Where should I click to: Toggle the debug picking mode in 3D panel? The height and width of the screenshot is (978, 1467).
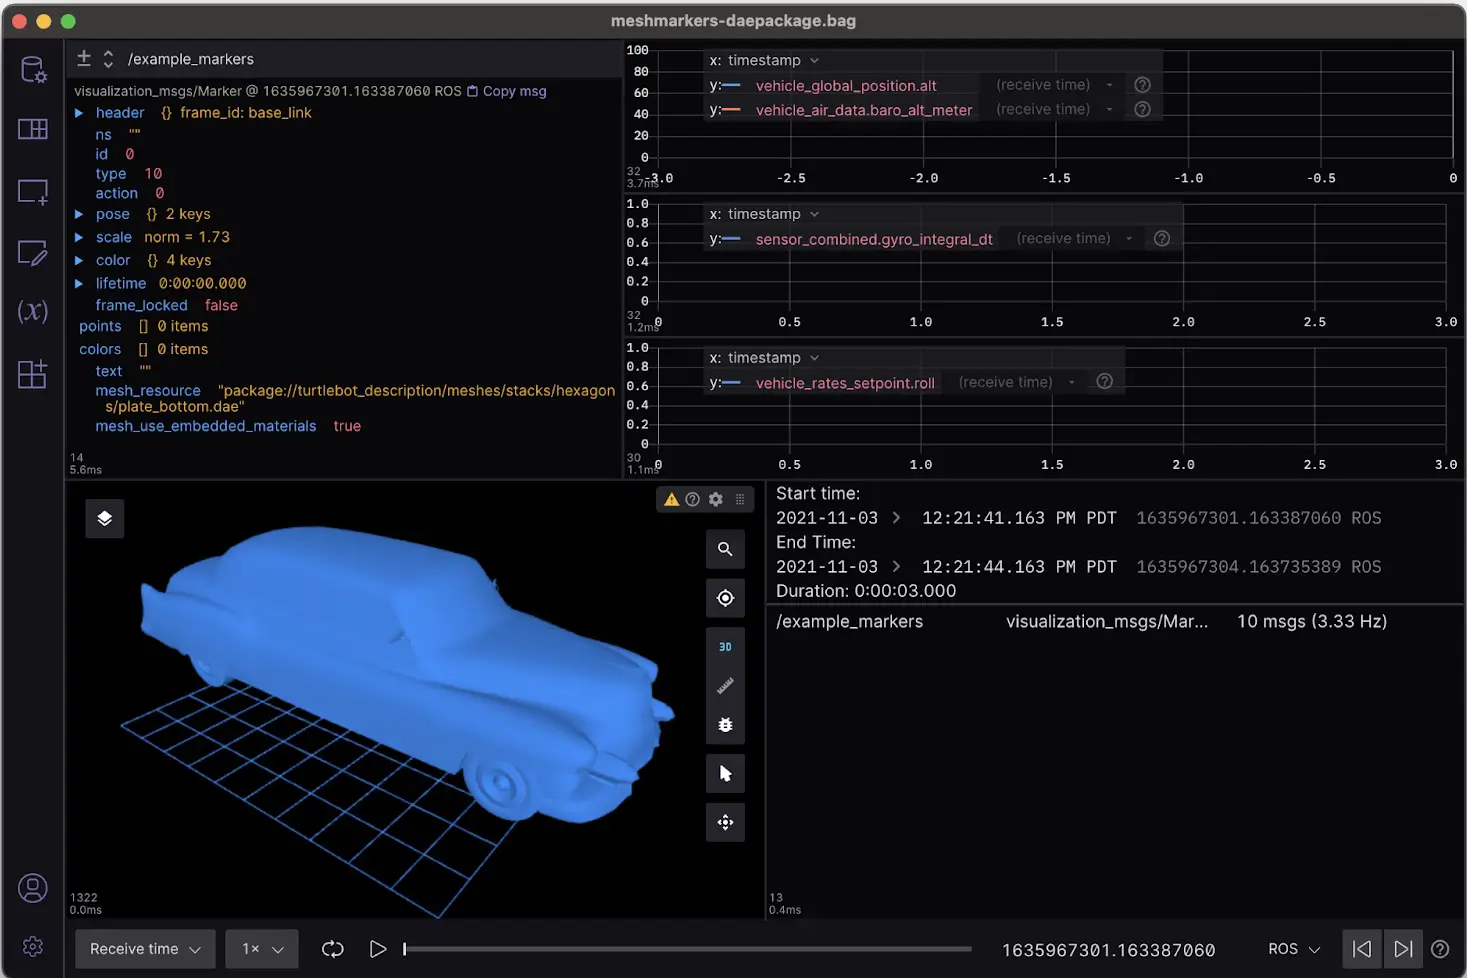pyautogui.click(x=725, y=724)
